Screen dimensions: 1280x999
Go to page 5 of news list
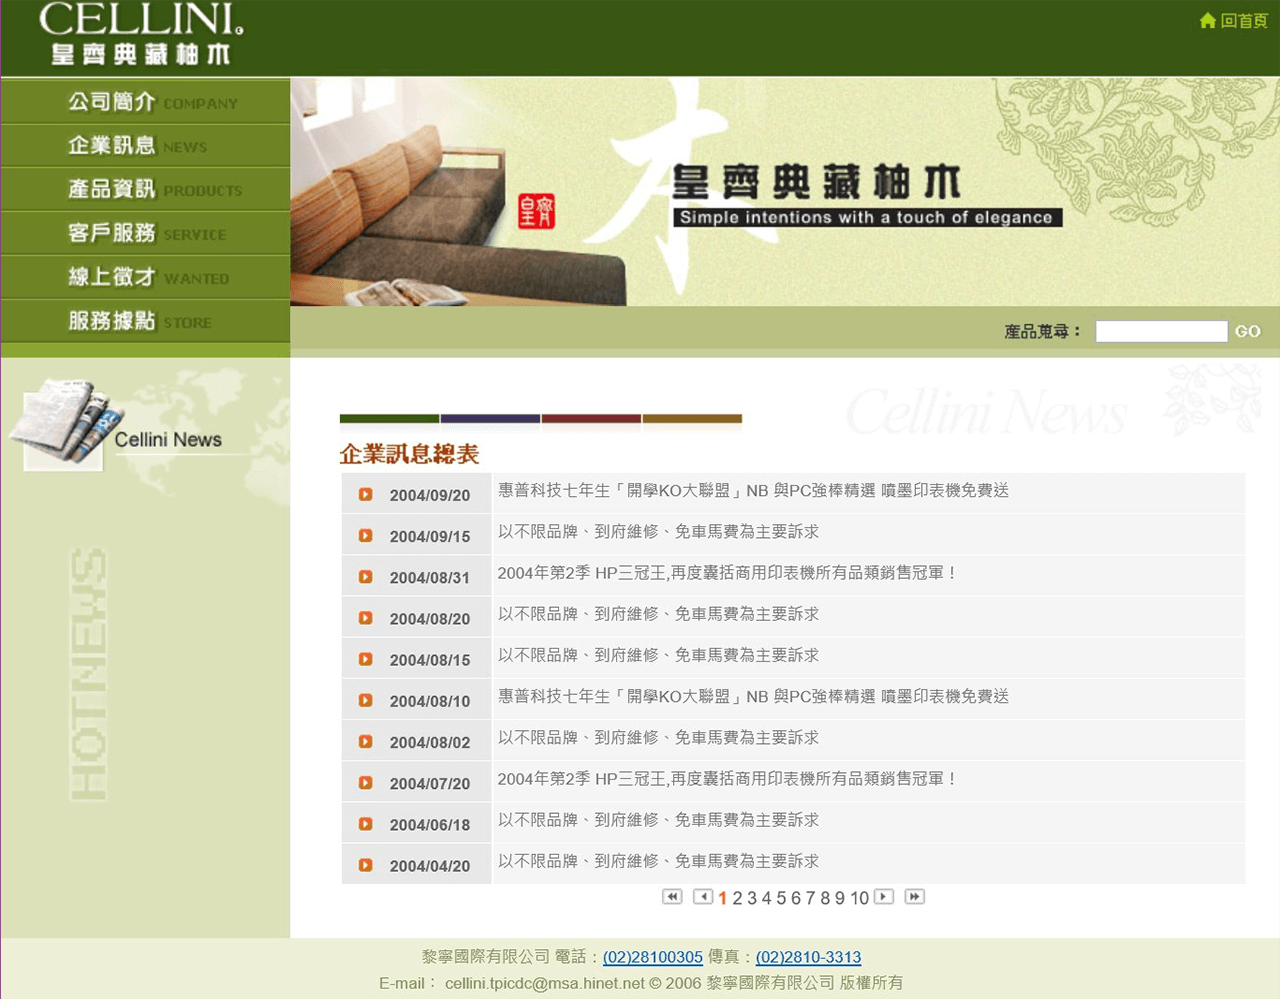tap(781, 898)
